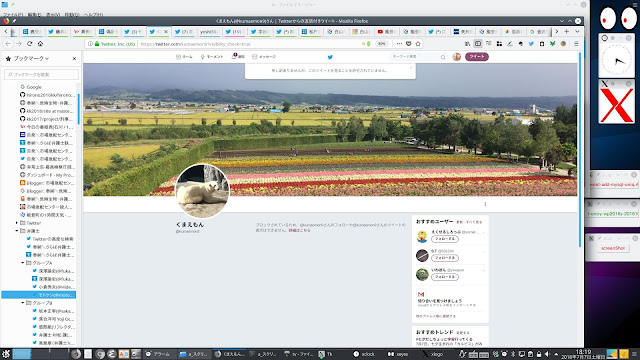640x360 pixels.
Task: Collapse the 弁護士 bookmark folder
Action: pyautogui.click(x=17, y=231)
